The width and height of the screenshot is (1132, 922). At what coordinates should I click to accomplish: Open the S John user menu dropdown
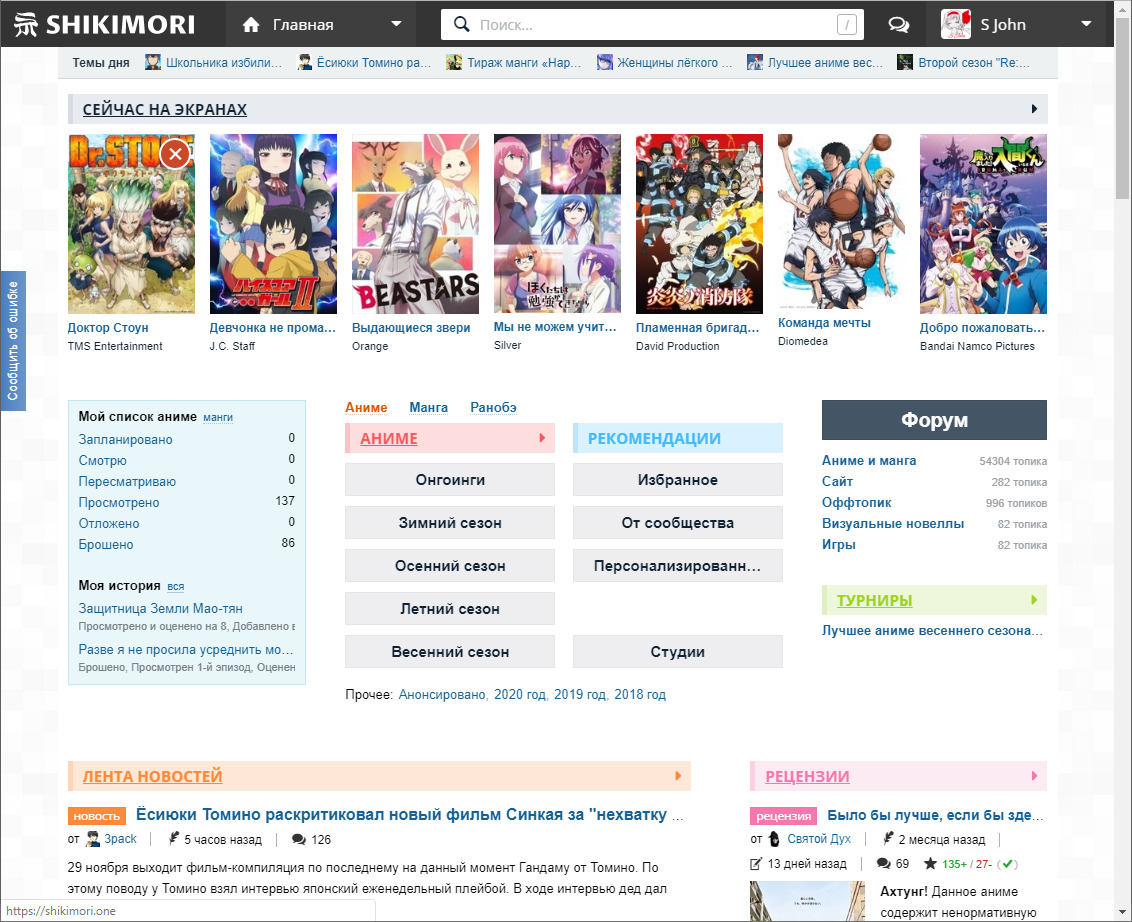point(1086,25)
